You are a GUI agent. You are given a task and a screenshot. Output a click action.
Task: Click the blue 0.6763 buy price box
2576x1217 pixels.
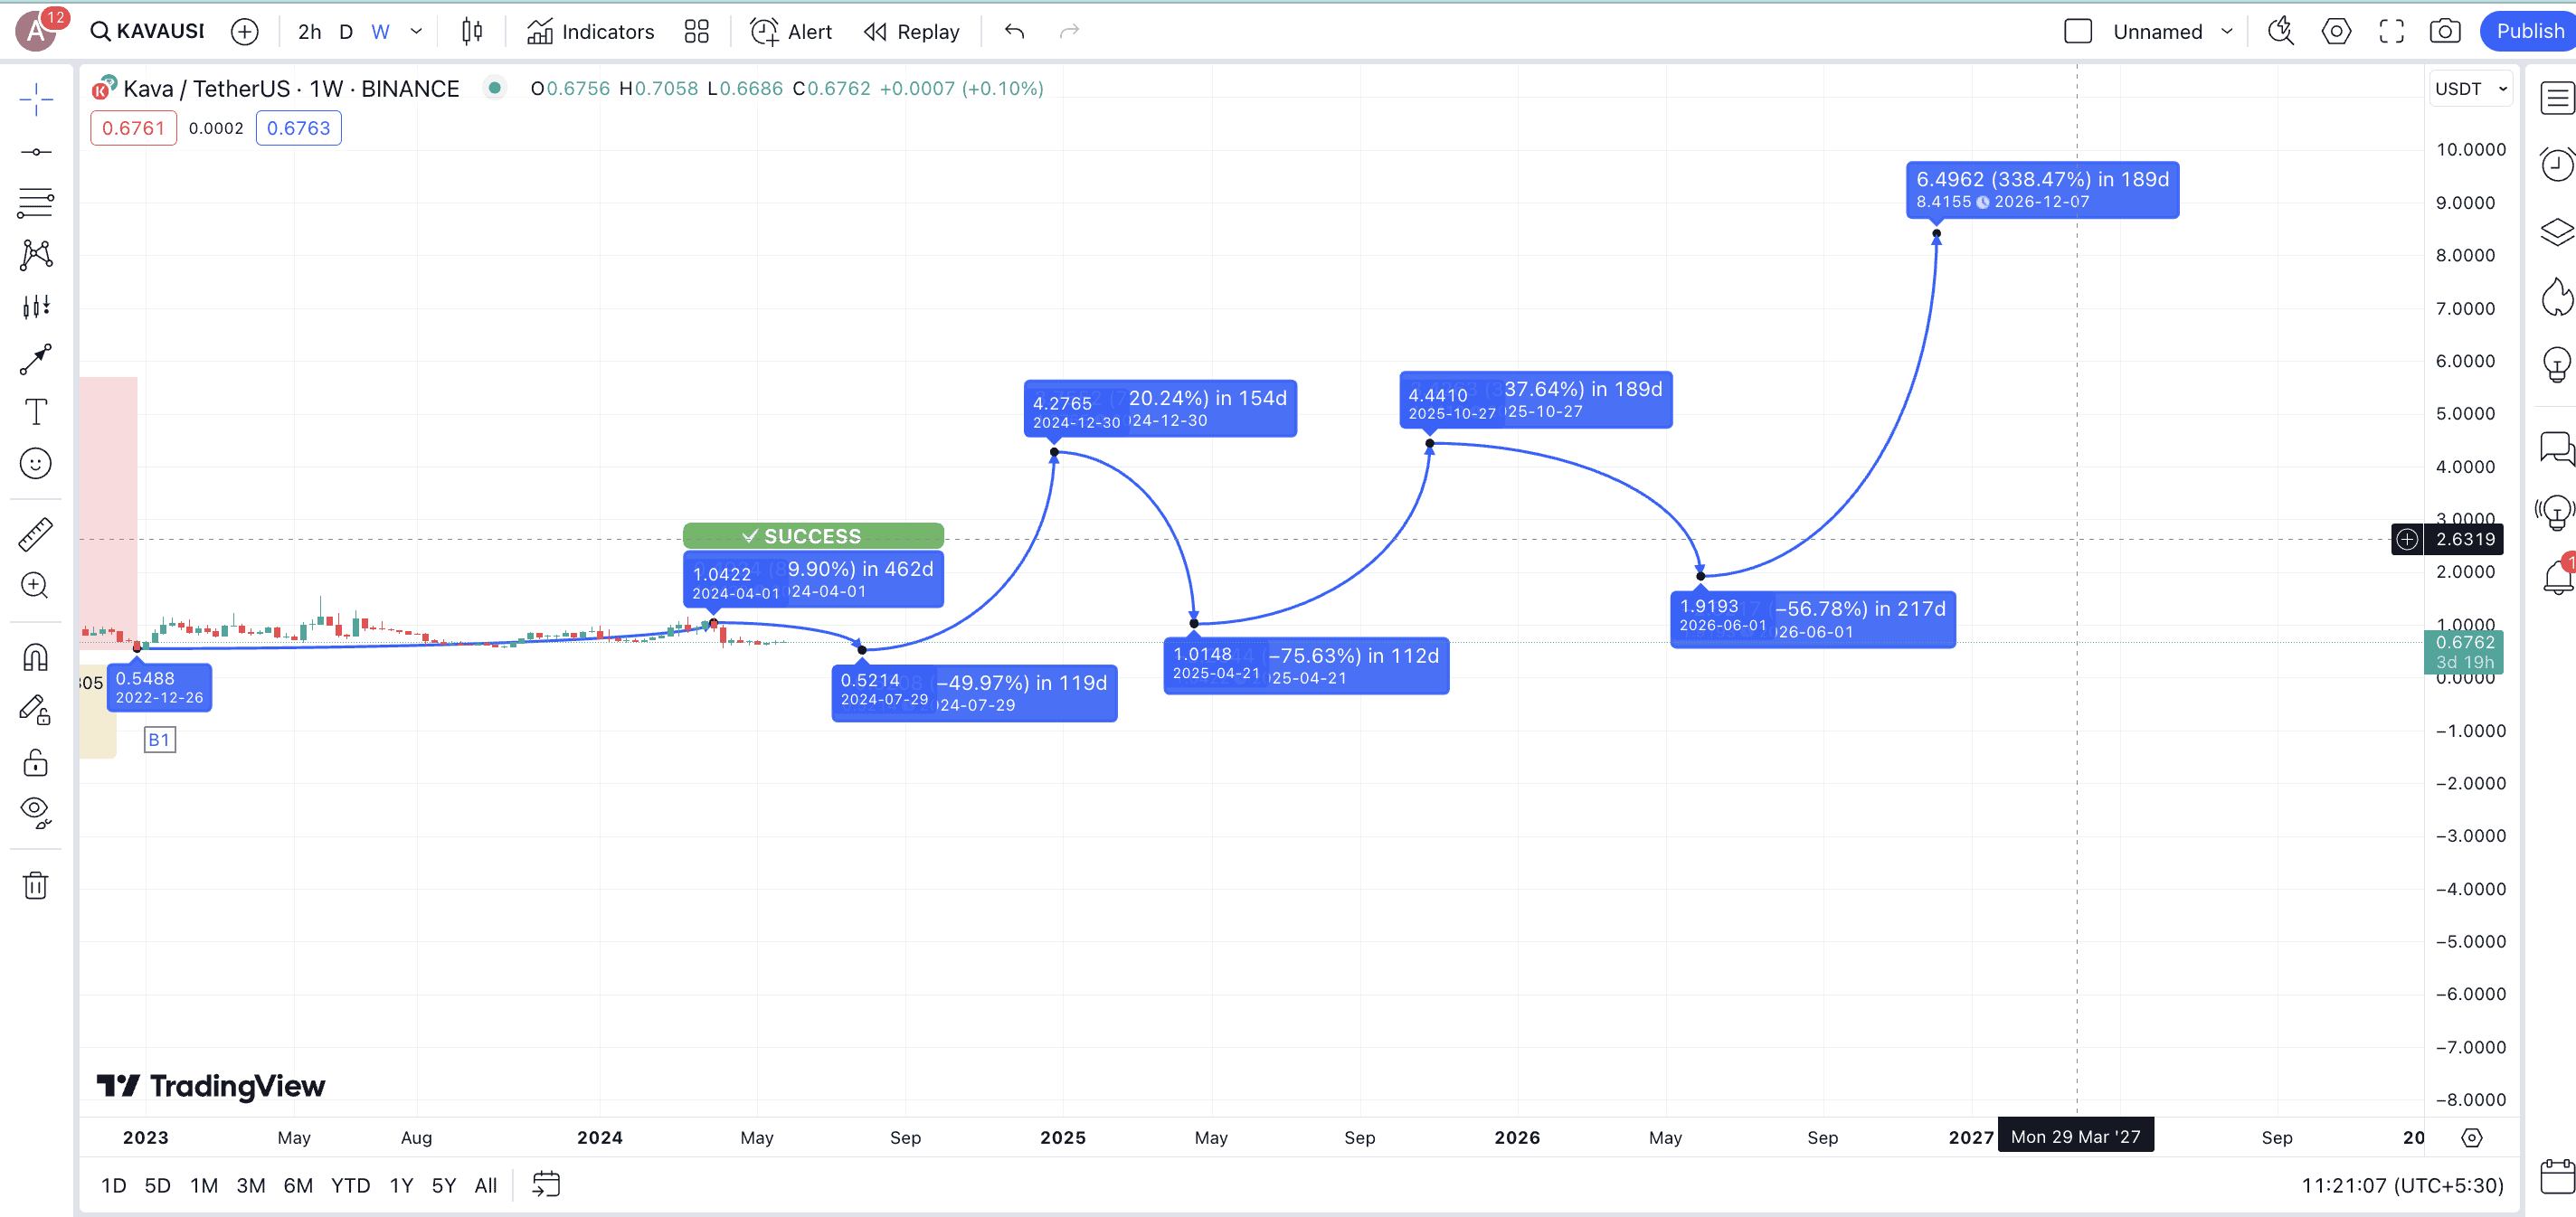click(x=298, y=128)
